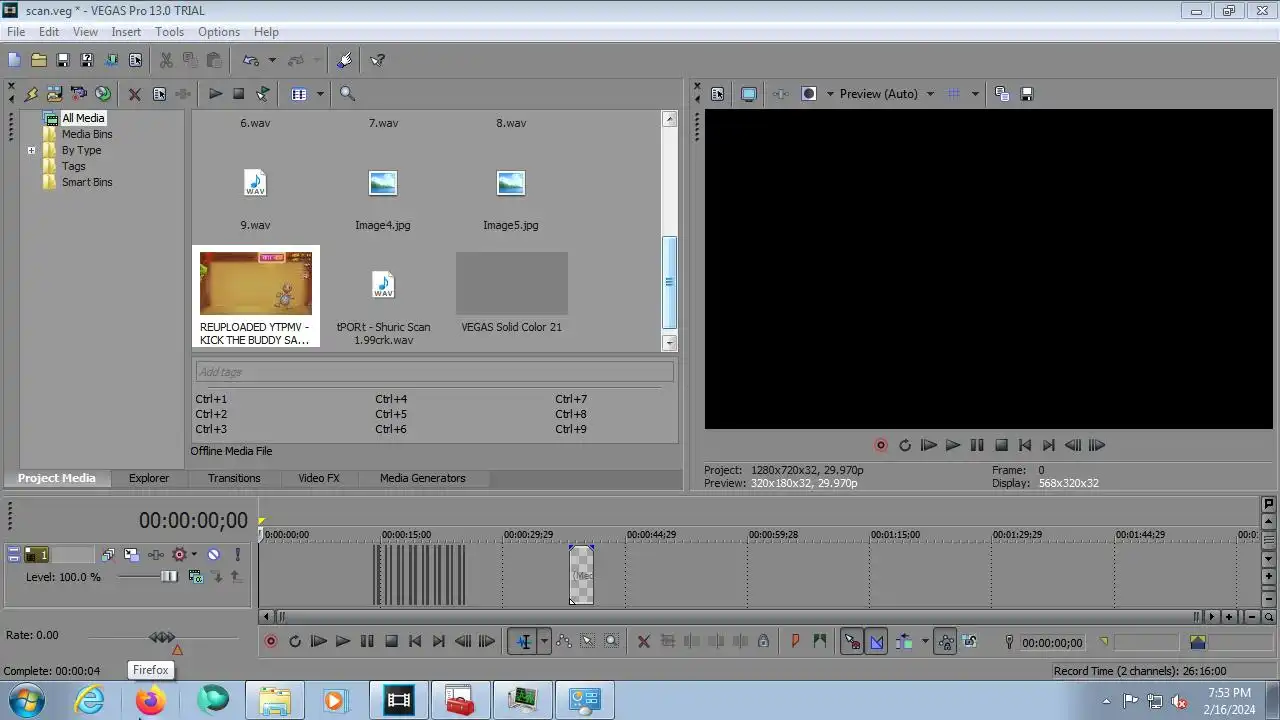Open media Properties icon in Project Media
Image resolution: width=1280 pixels, height=720 pixels.
pyautogui.click(x=159, y=94)
